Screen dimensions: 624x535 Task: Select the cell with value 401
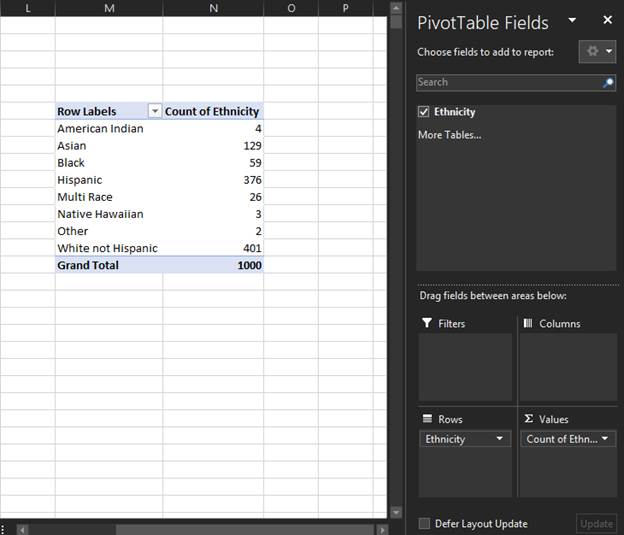213,248
